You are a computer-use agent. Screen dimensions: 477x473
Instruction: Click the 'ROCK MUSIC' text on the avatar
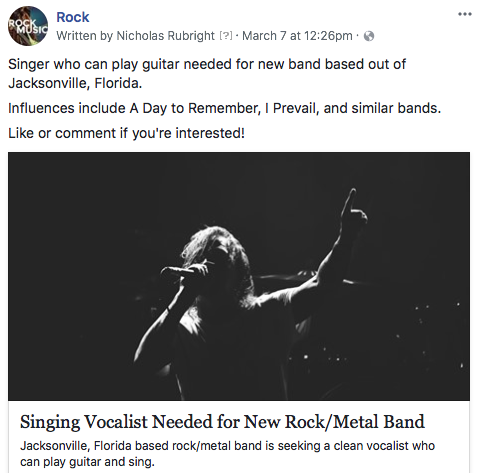(x=27, y=27)
